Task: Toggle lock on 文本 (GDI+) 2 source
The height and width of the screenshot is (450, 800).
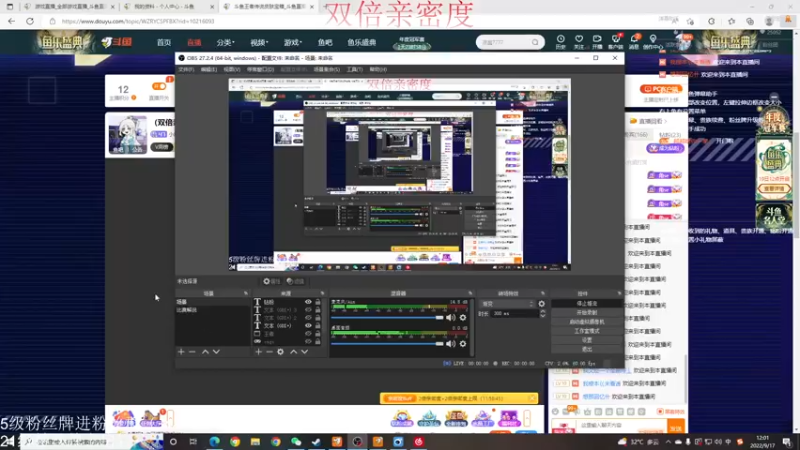Action: 318,317
